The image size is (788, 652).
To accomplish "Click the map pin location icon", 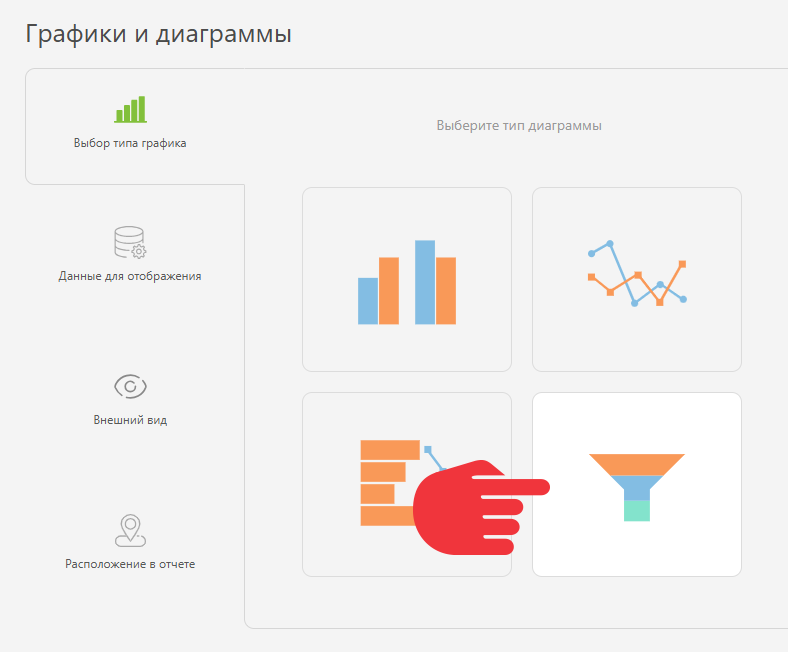I will [130, 530].
